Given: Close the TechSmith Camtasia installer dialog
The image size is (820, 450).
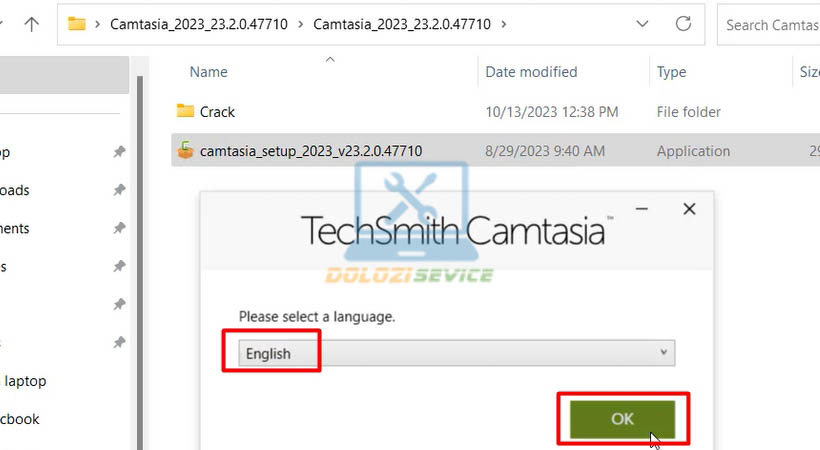Looking at the screenshot, I should point(689,209).
